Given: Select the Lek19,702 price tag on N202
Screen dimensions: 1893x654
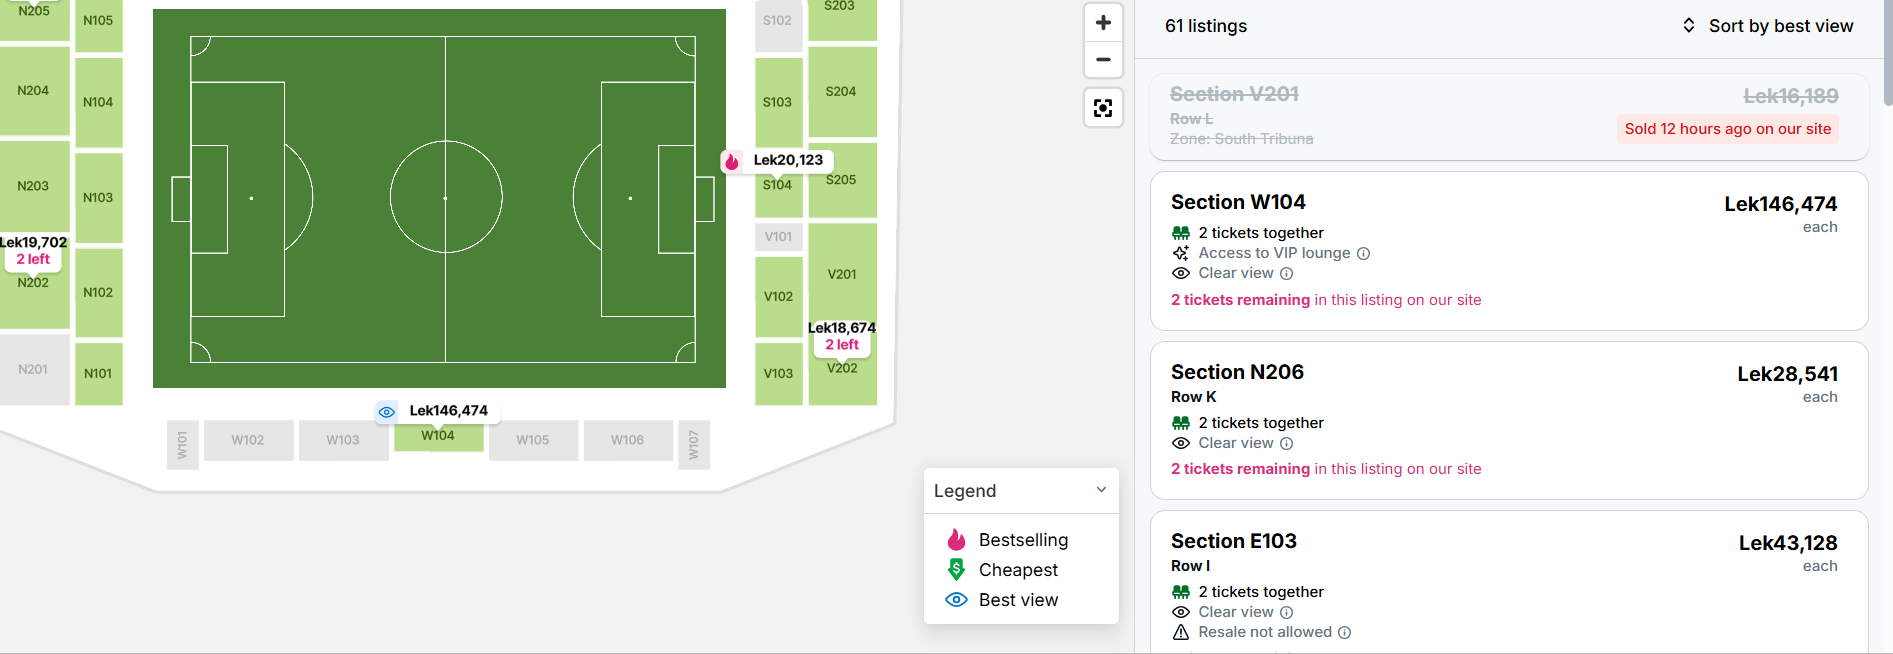Looking at the screenshot, I should coord(33,250).
